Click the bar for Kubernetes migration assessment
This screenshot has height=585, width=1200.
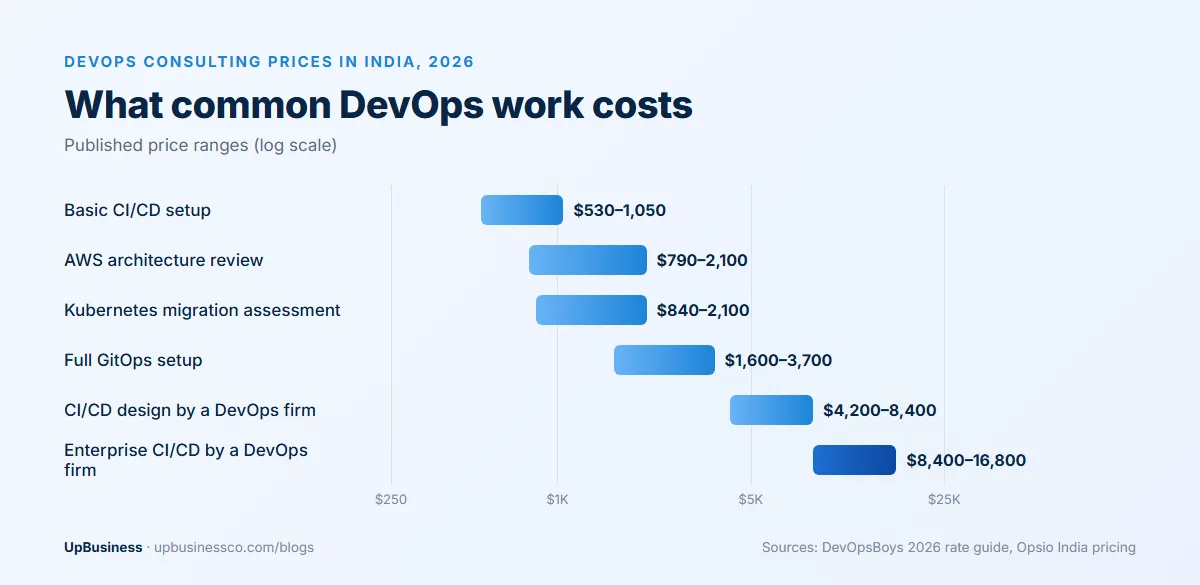[x=591, y=310]
